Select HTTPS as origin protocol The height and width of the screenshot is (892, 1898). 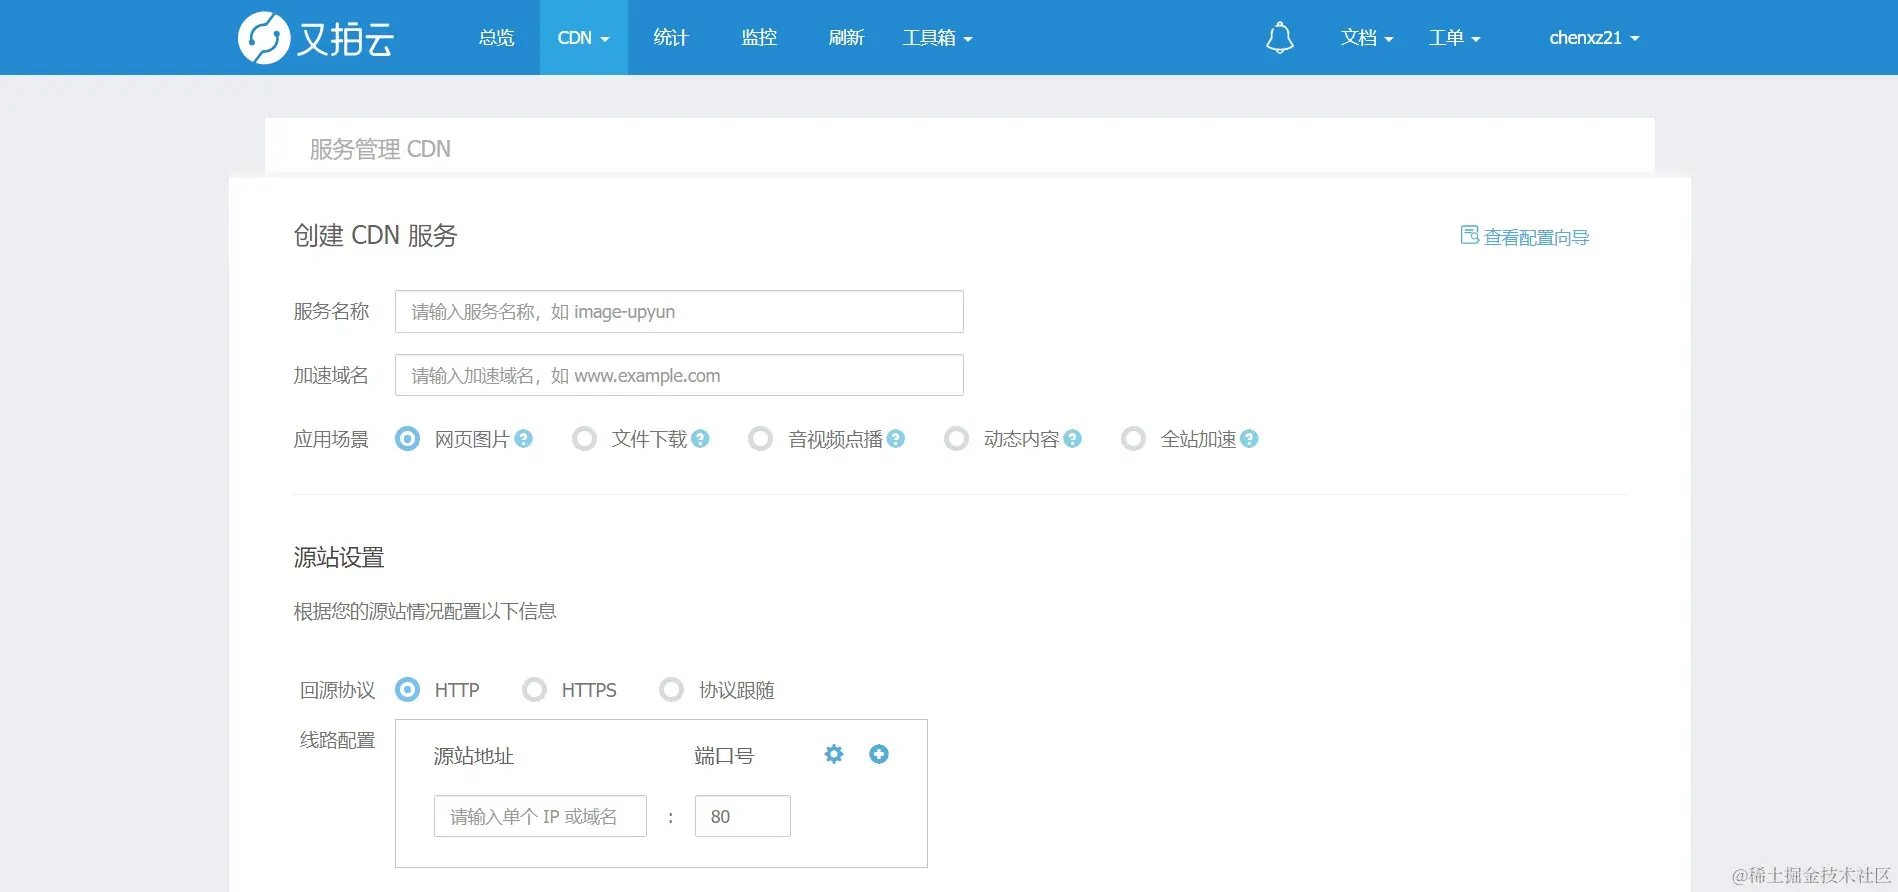click(535, 690)
